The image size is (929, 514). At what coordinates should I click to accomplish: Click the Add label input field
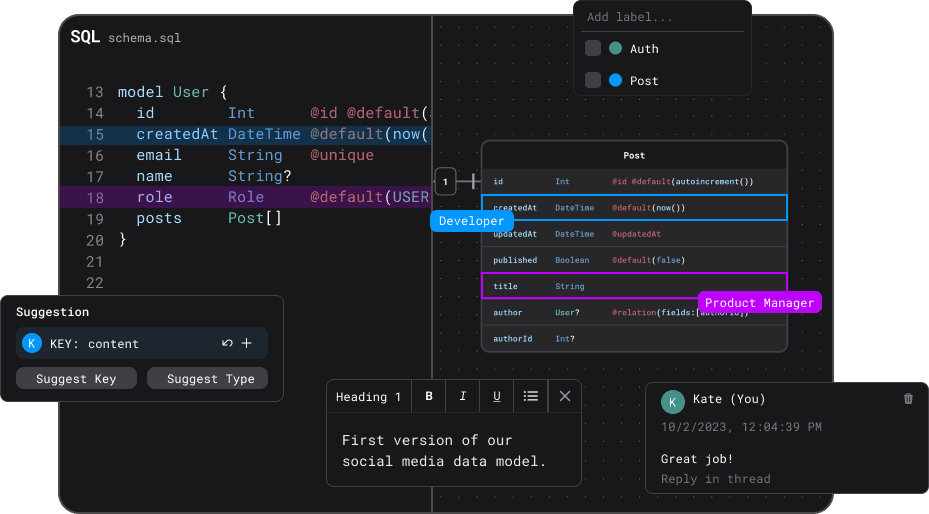(x=662, y=17)
